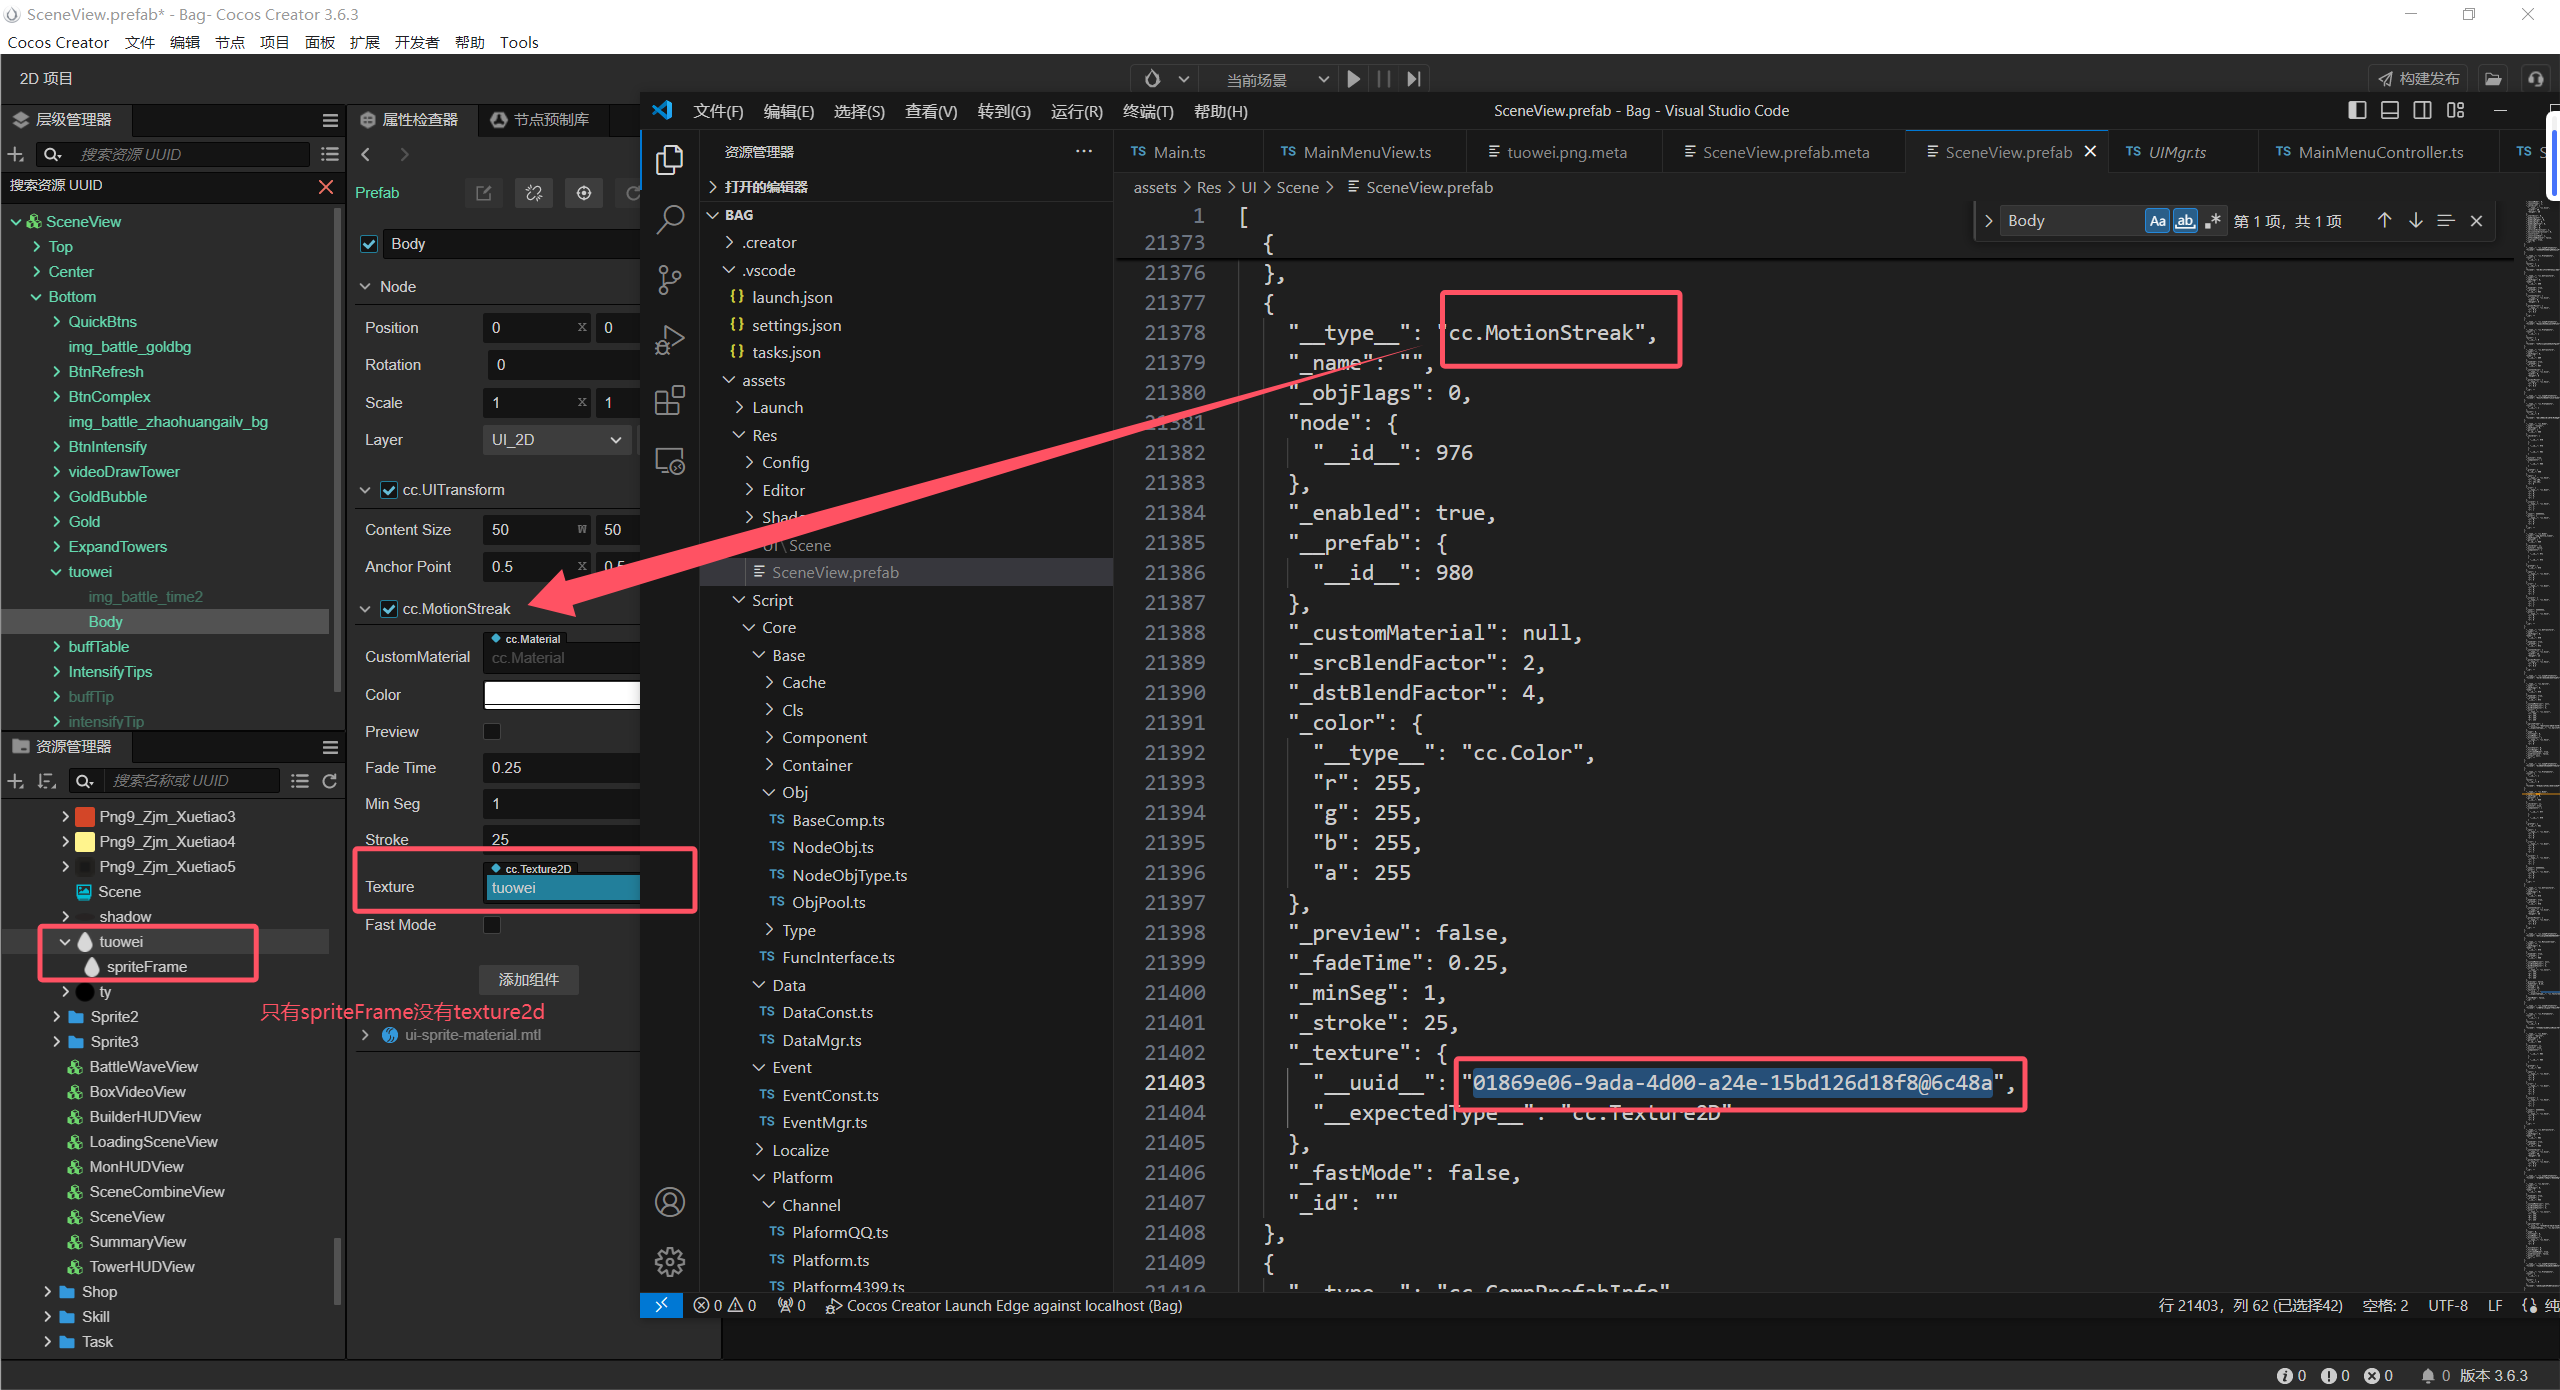Open VS Code Manage gear icon
This screenshot has height=1390, width=2560.
point(669,1262)
